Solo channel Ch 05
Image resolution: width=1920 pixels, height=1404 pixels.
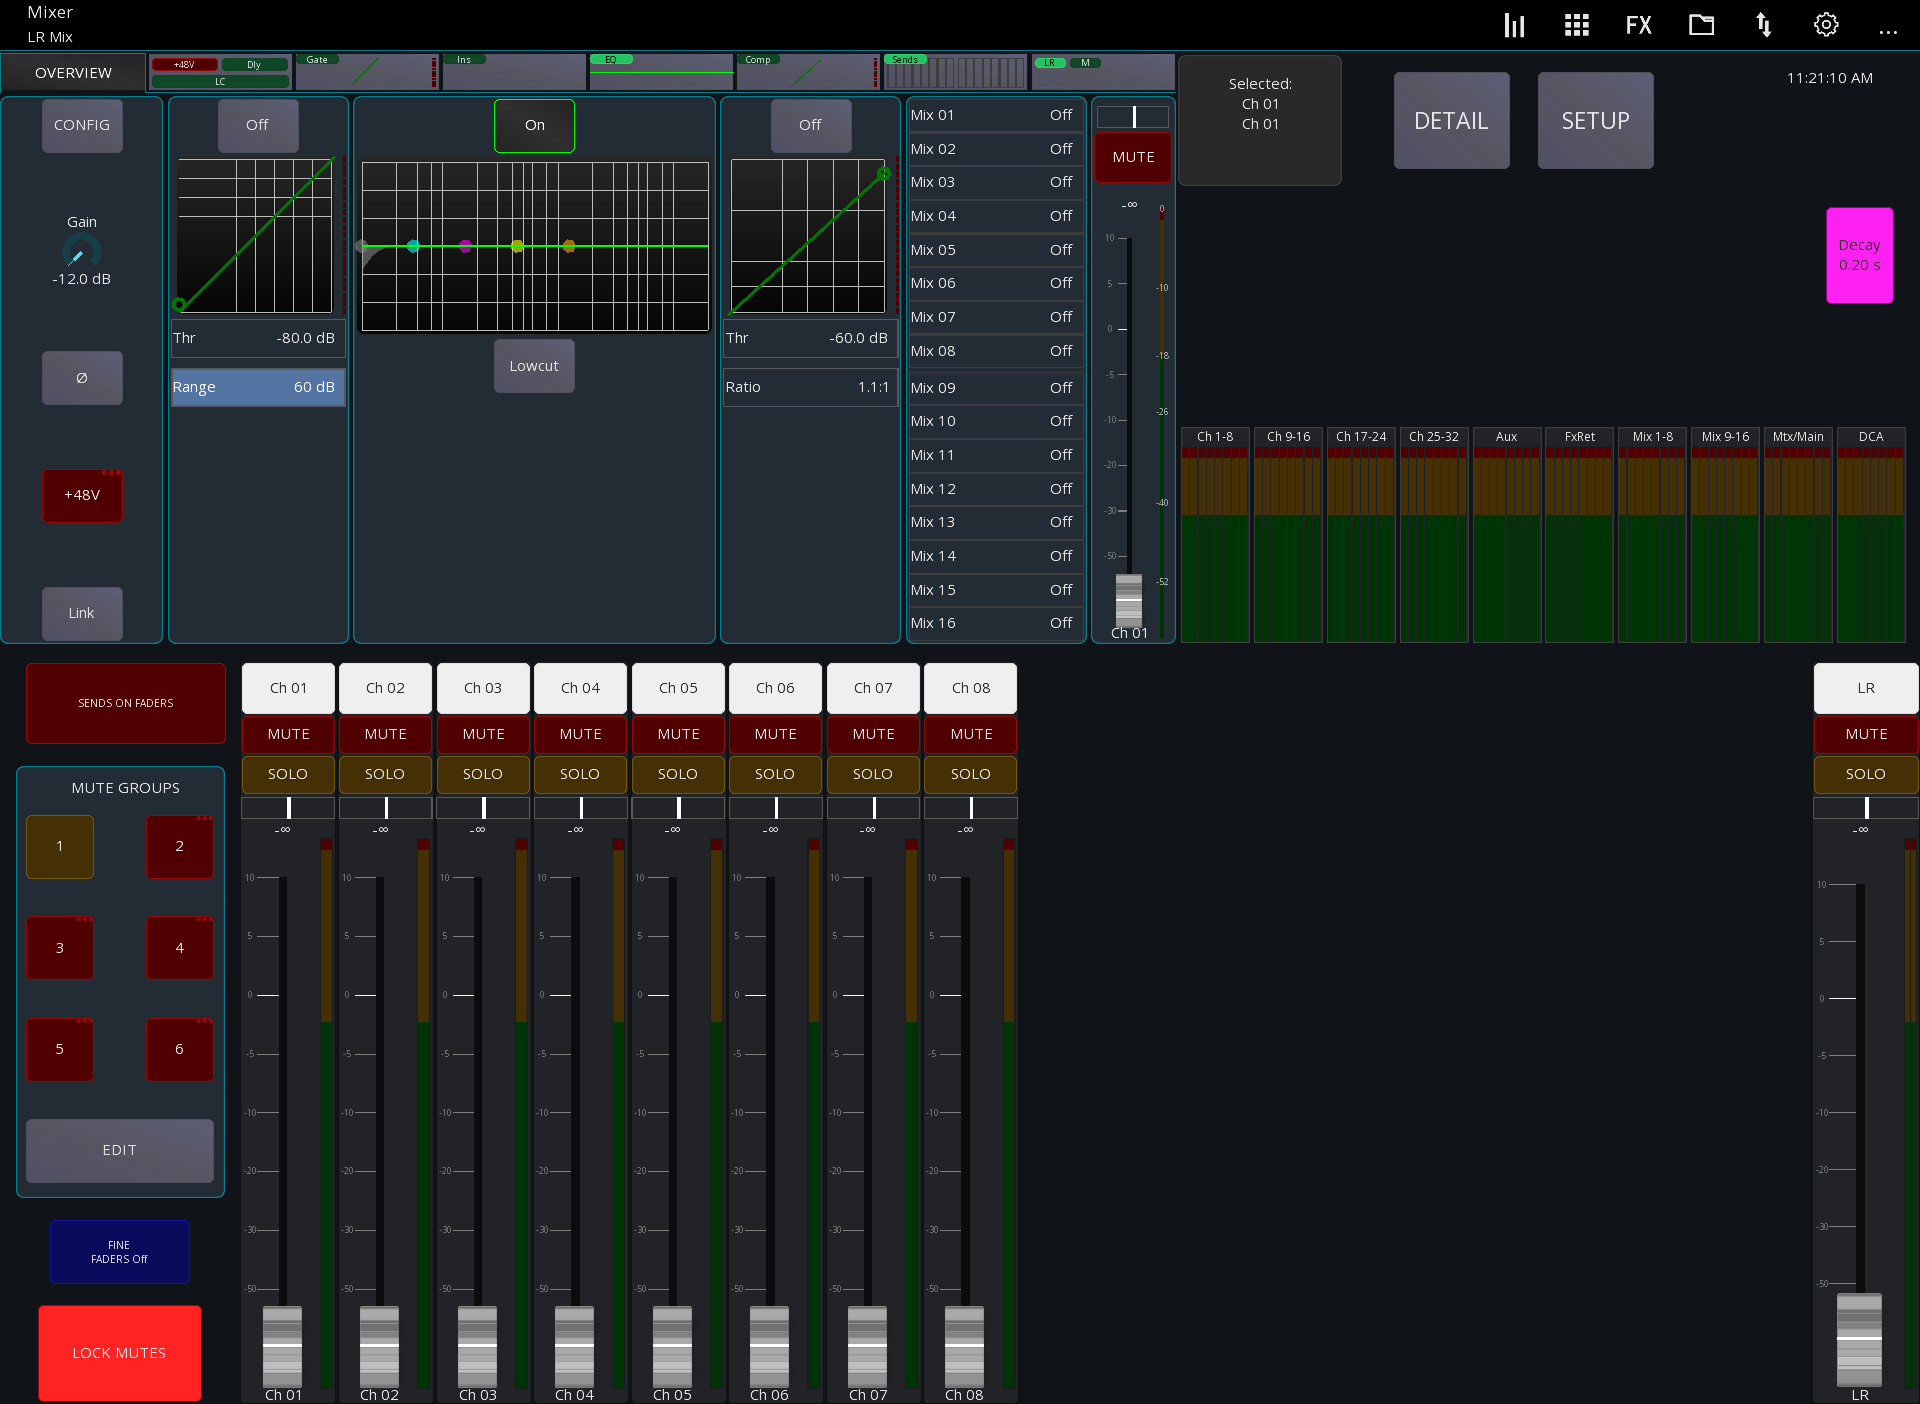click(678, 774)
